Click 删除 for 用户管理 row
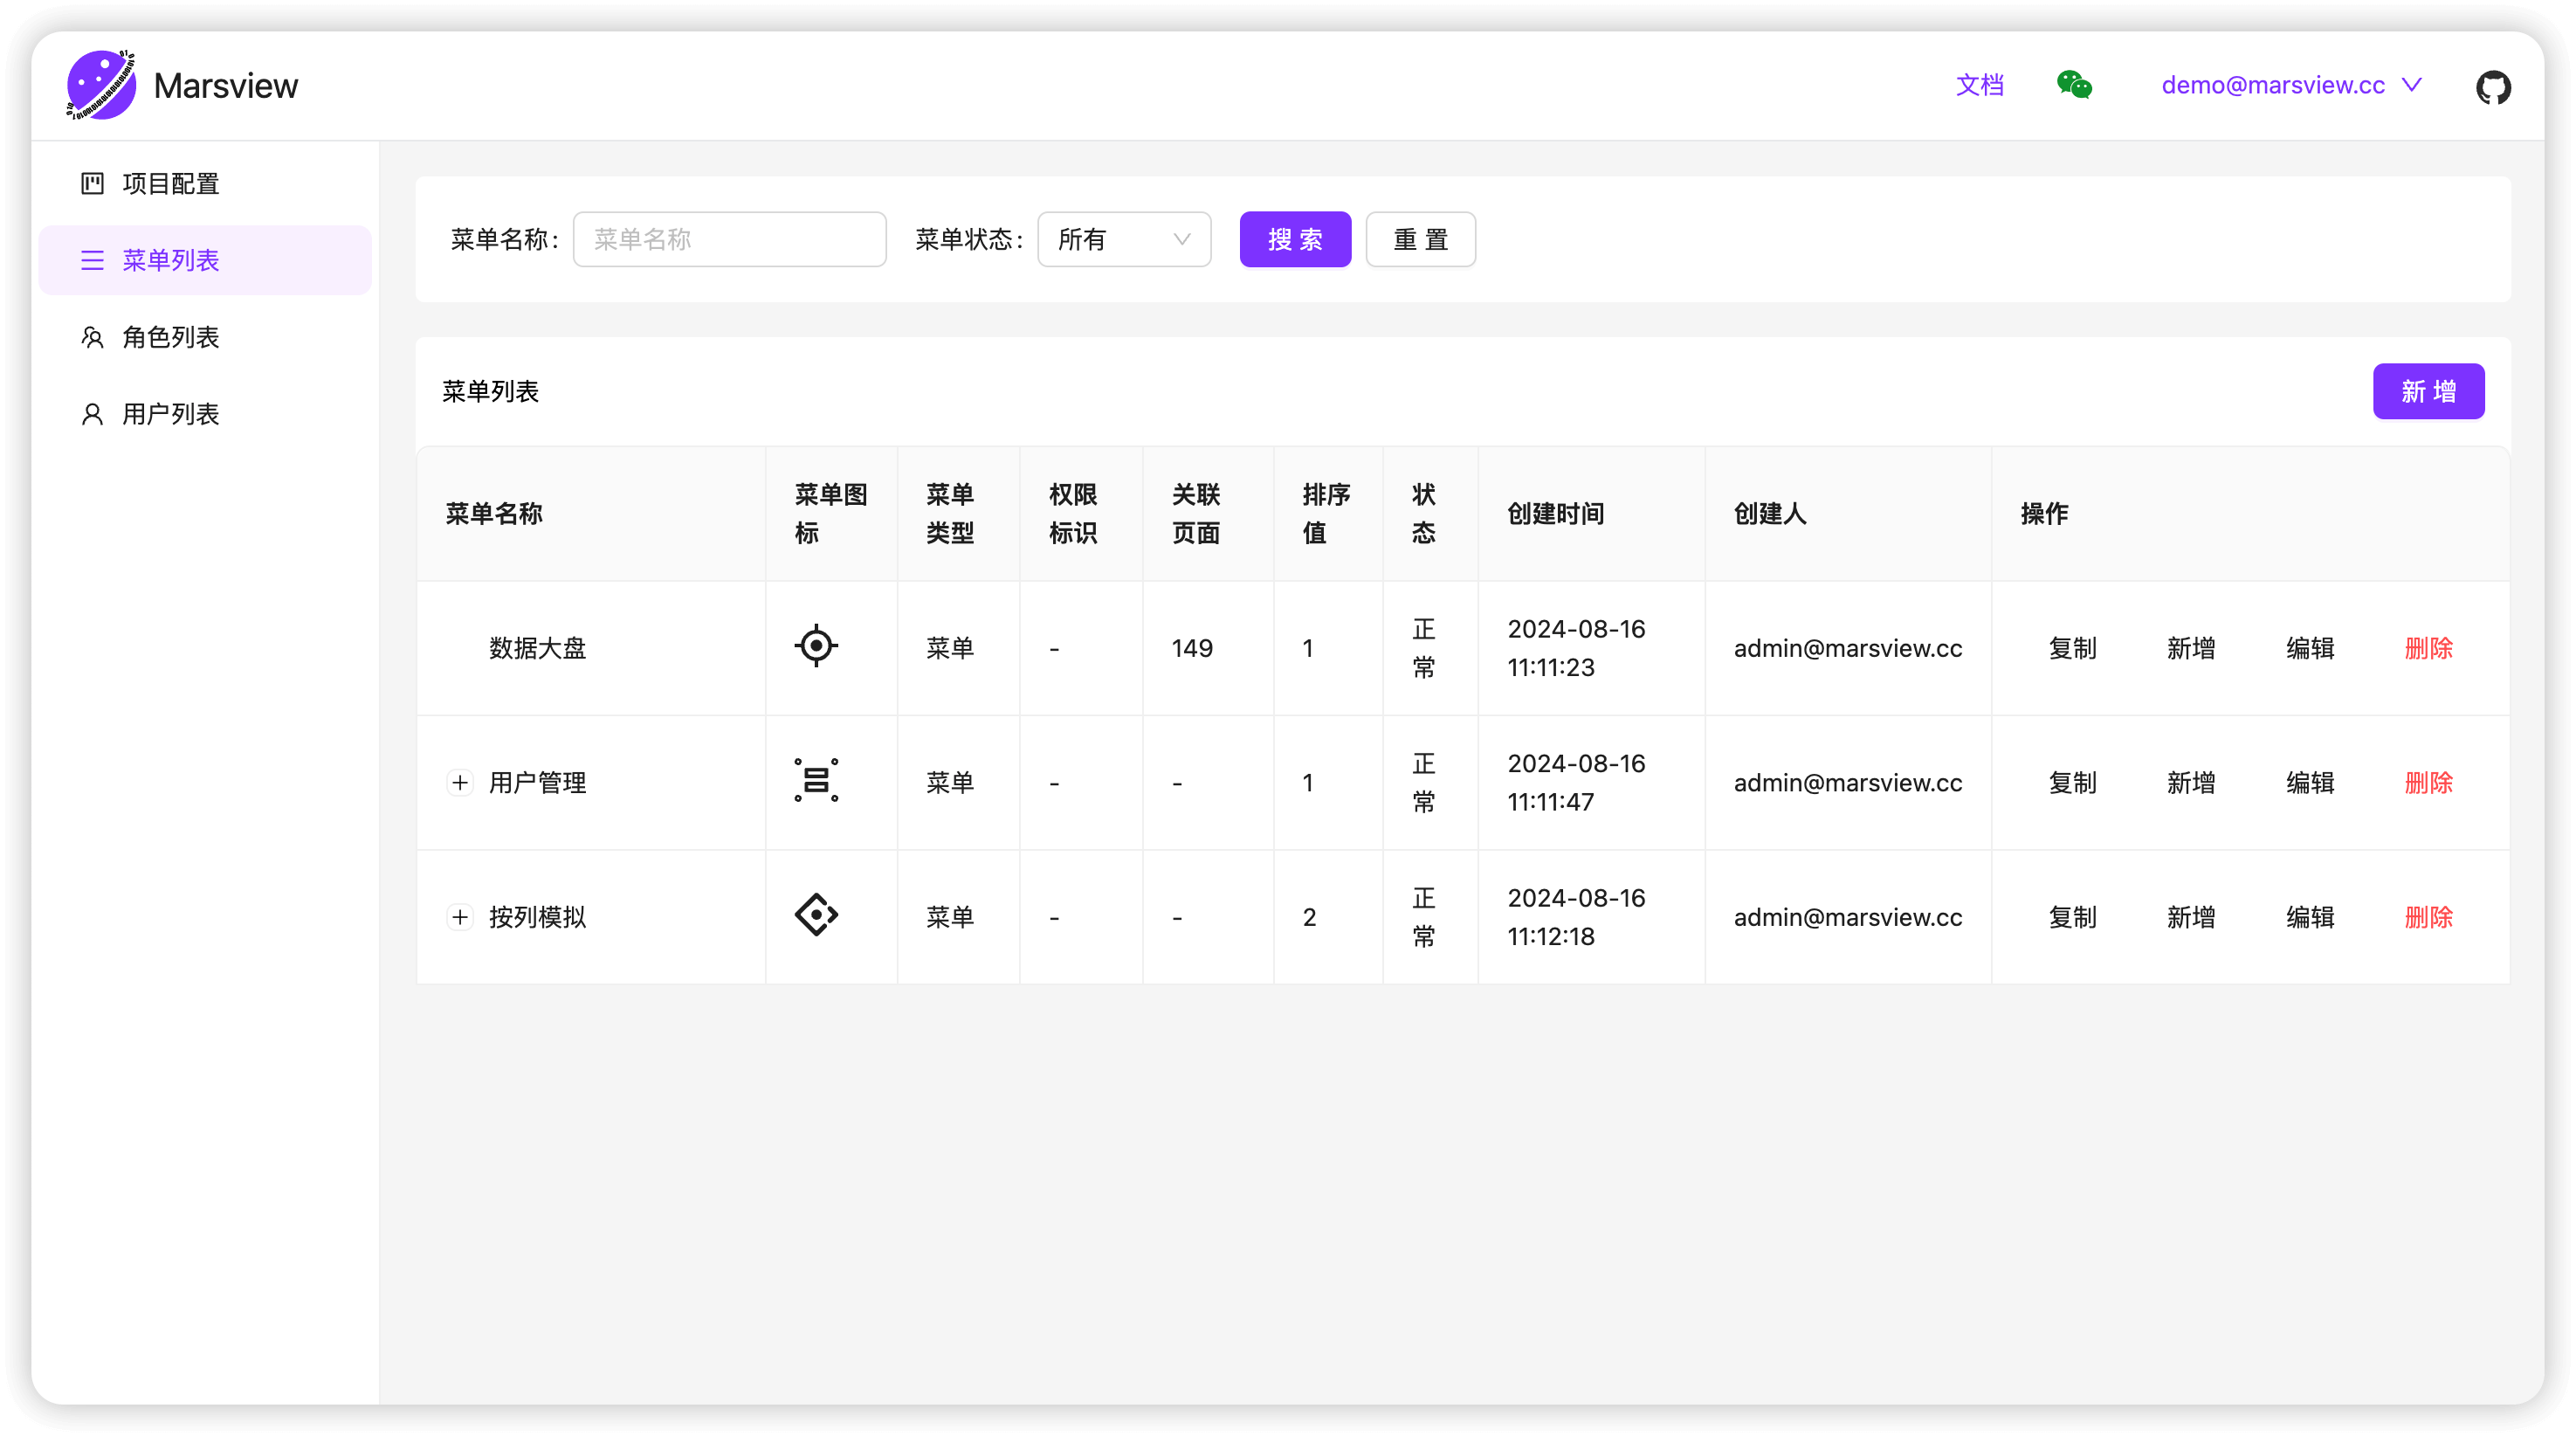 pos(2429,782)
